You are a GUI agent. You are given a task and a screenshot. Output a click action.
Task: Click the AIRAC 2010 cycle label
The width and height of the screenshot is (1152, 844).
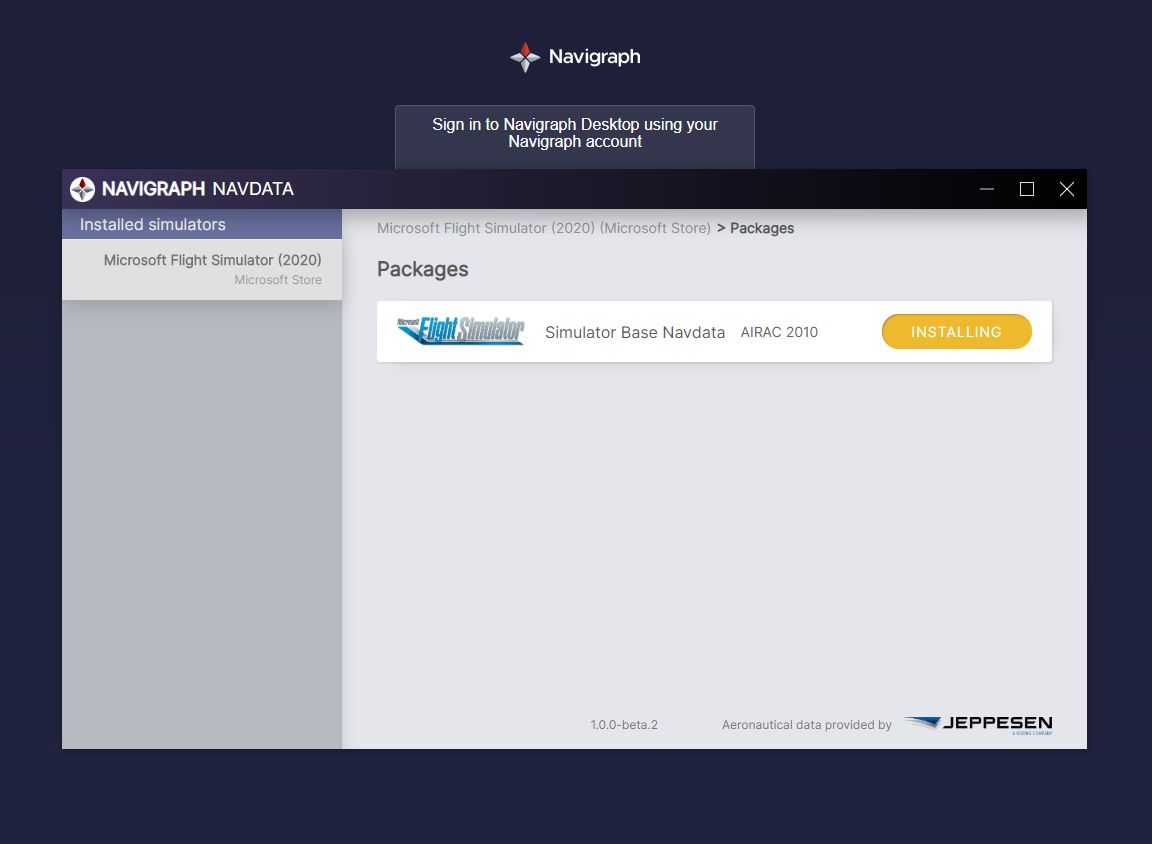tap(779, 332)
